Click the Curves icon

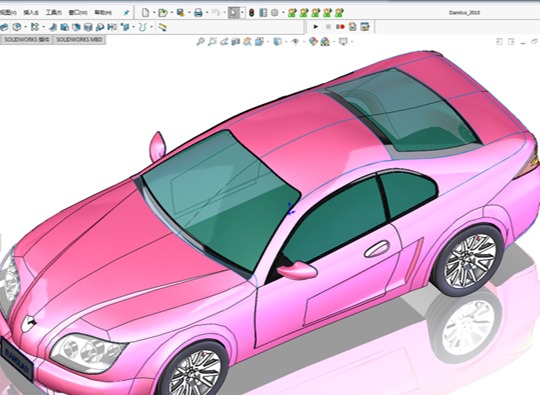point(143,27)
